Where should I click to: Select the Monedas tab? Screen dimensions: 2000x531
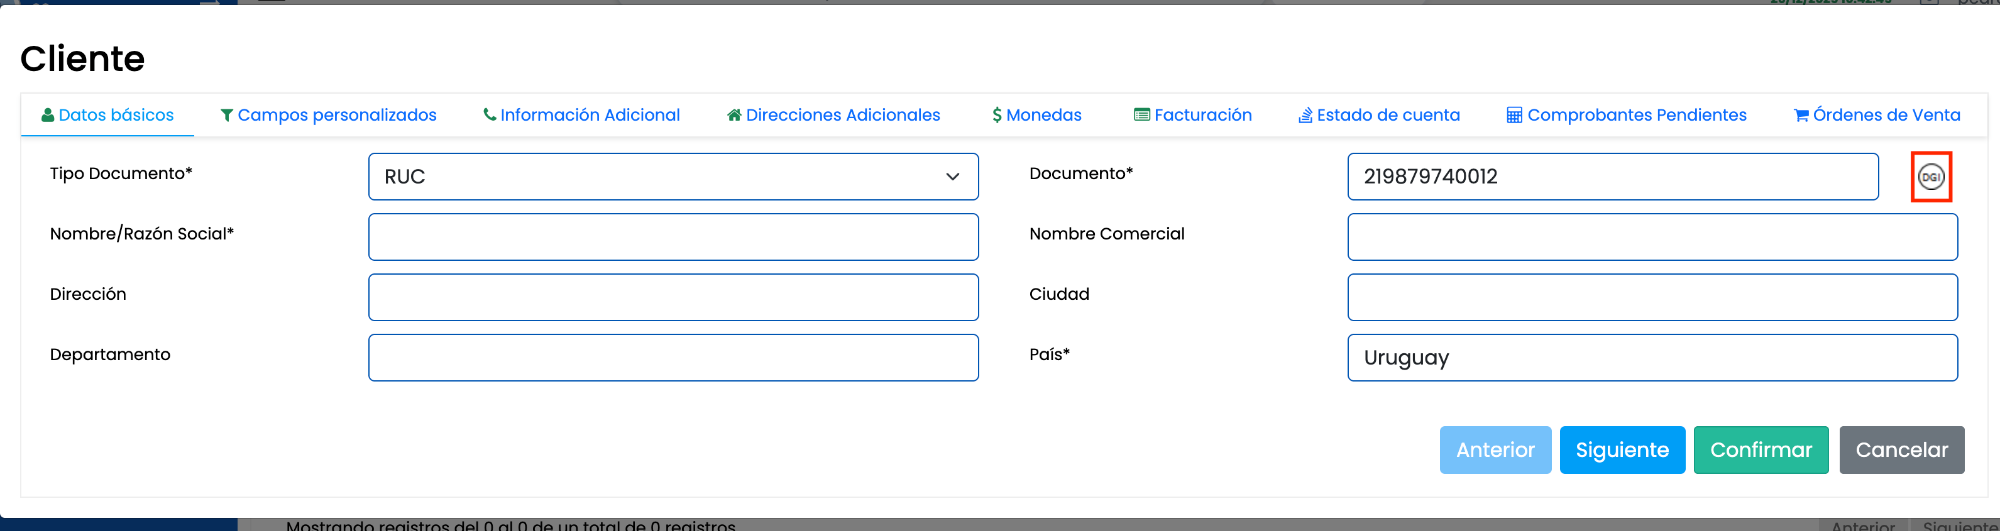pos(1036,115)
